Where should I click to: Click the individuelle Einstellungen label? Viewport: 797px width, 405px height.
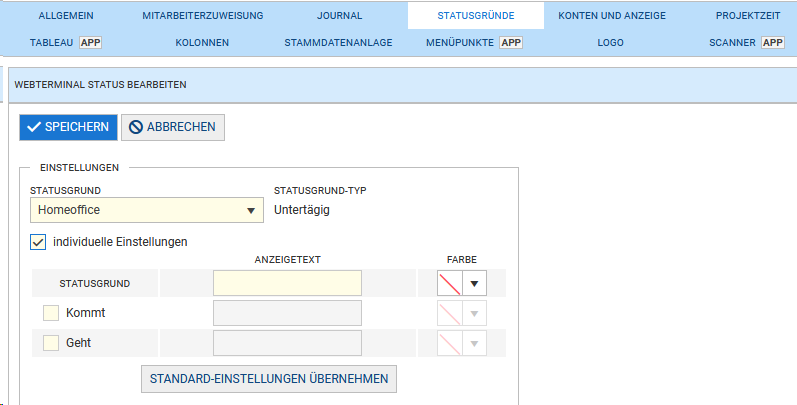pos(120,242)
